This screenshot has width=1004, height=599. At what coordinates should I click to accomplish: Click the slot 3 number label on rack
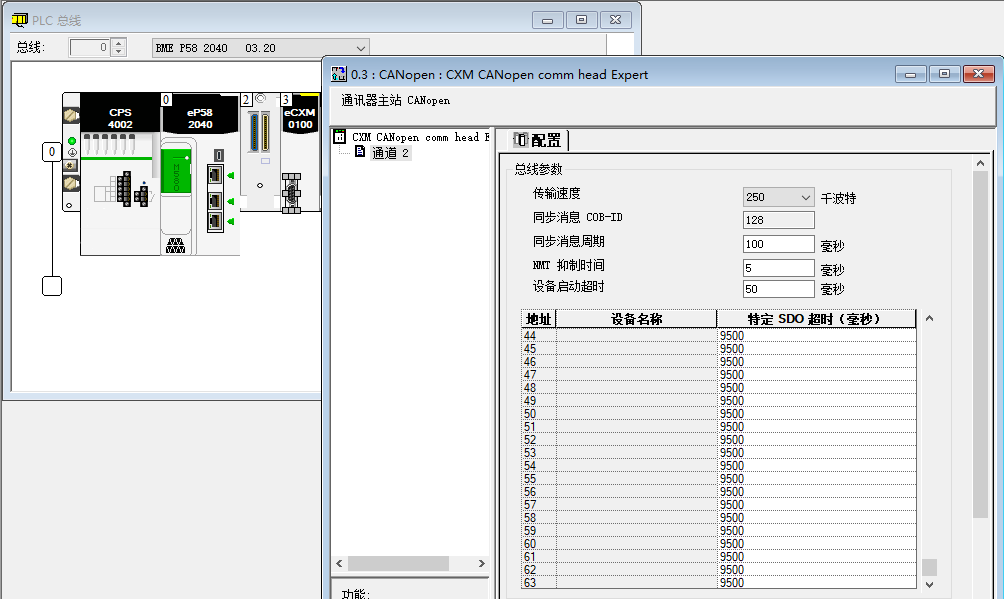tap(286, 99)
